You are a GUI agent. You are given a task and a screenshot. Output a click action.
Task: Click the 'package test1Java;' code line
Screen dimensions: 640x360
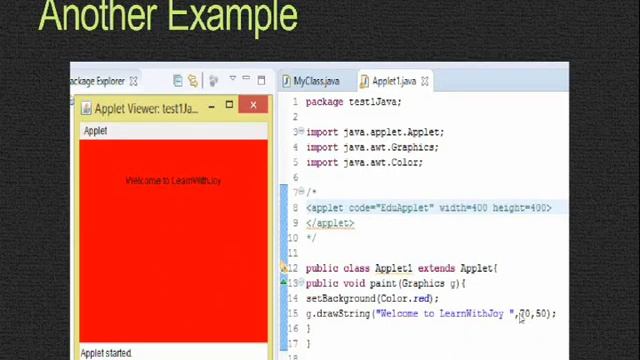pos(354,102)
